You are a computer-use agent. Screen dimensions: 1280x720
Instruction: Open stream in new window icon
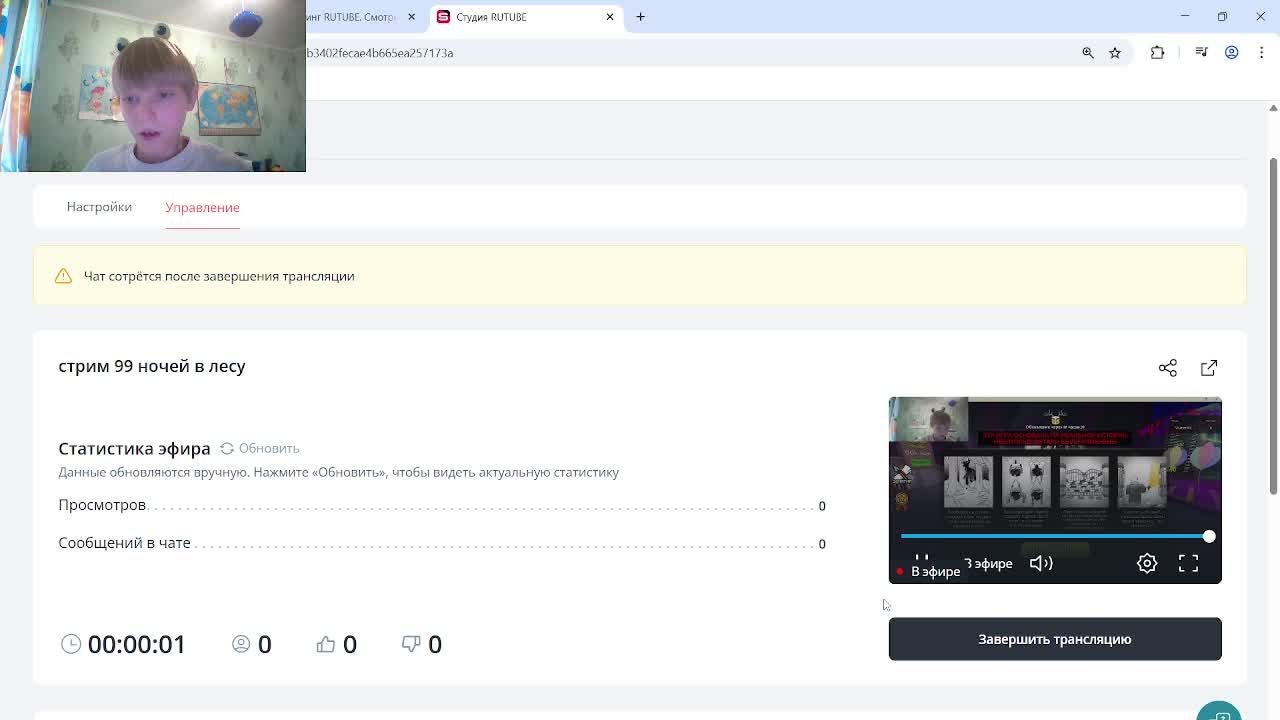(x=1209, y=368)
